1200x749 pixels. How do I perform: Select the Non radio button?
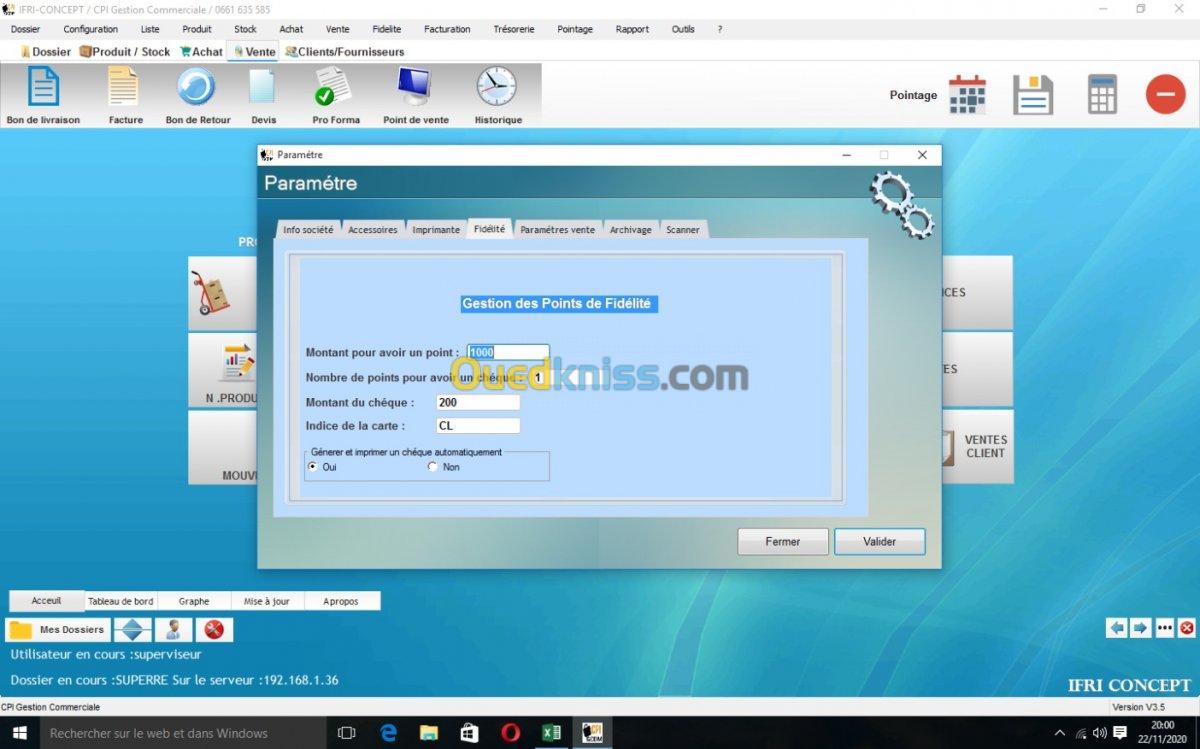(433, 467)
